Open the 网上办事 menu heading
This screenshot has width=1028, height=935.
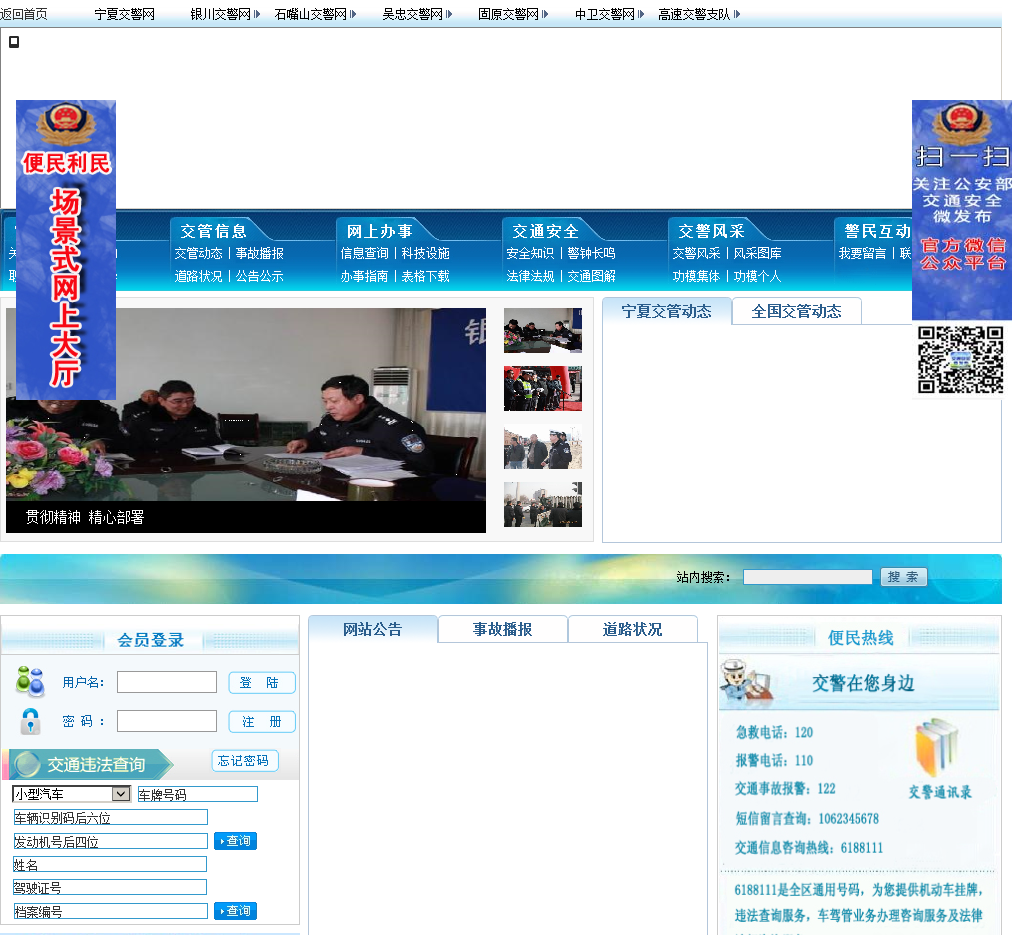coord(380,231)
